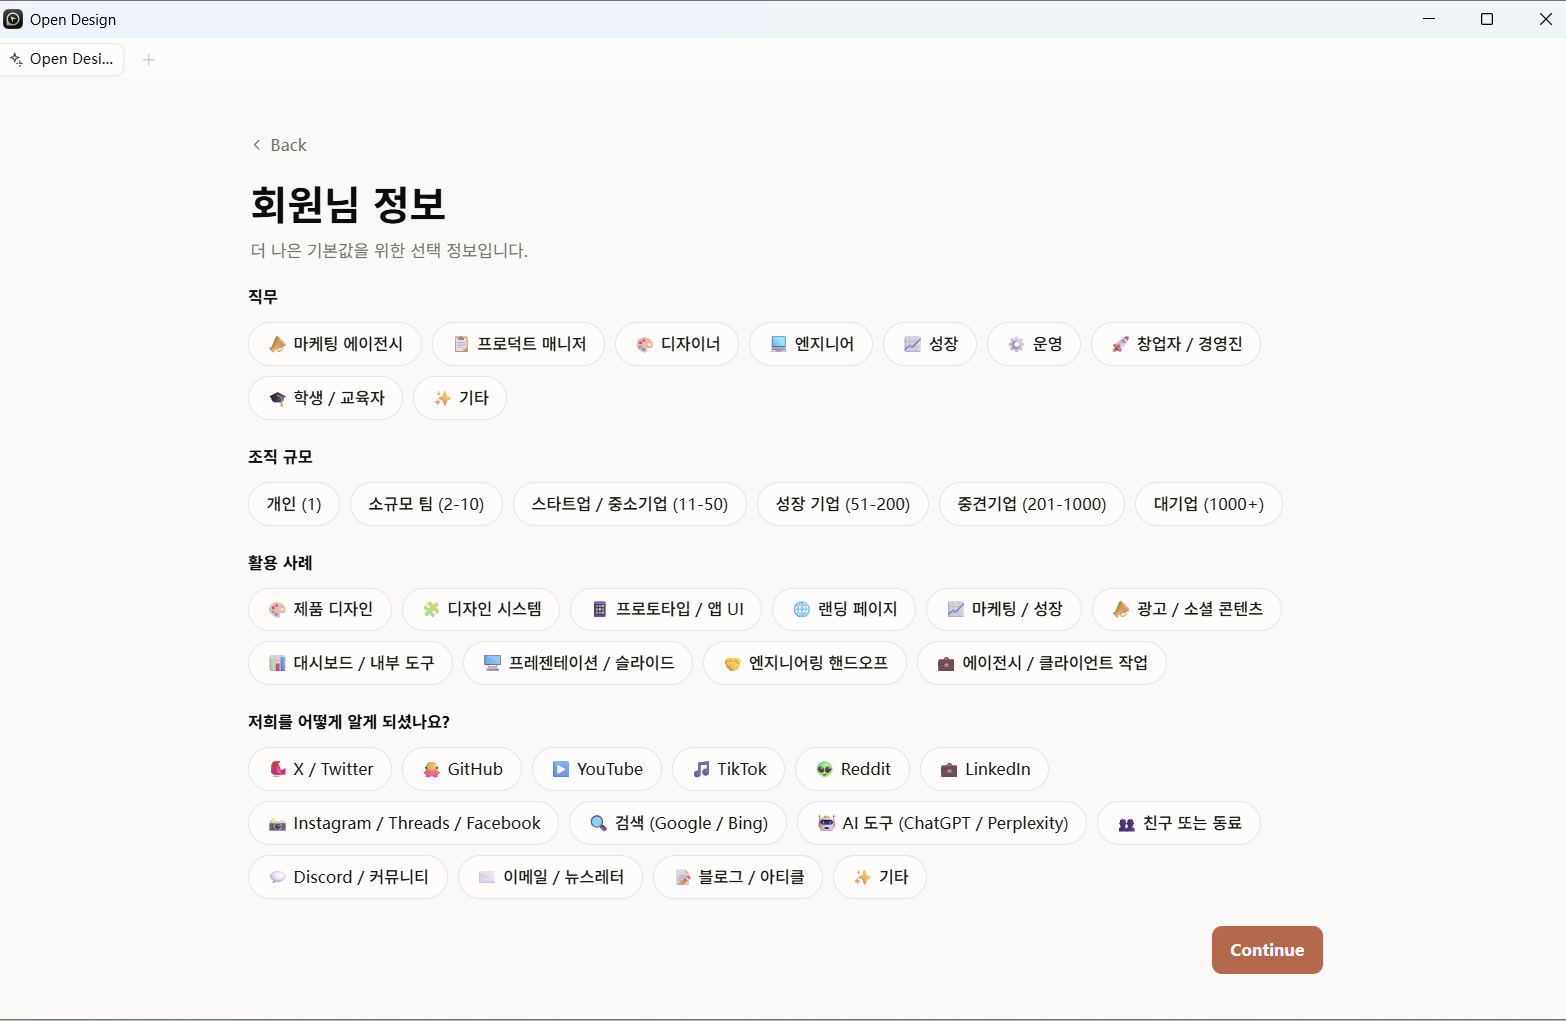
Task: Select 대시보드 / 내부 도구 chip
Action: point(350,663)
